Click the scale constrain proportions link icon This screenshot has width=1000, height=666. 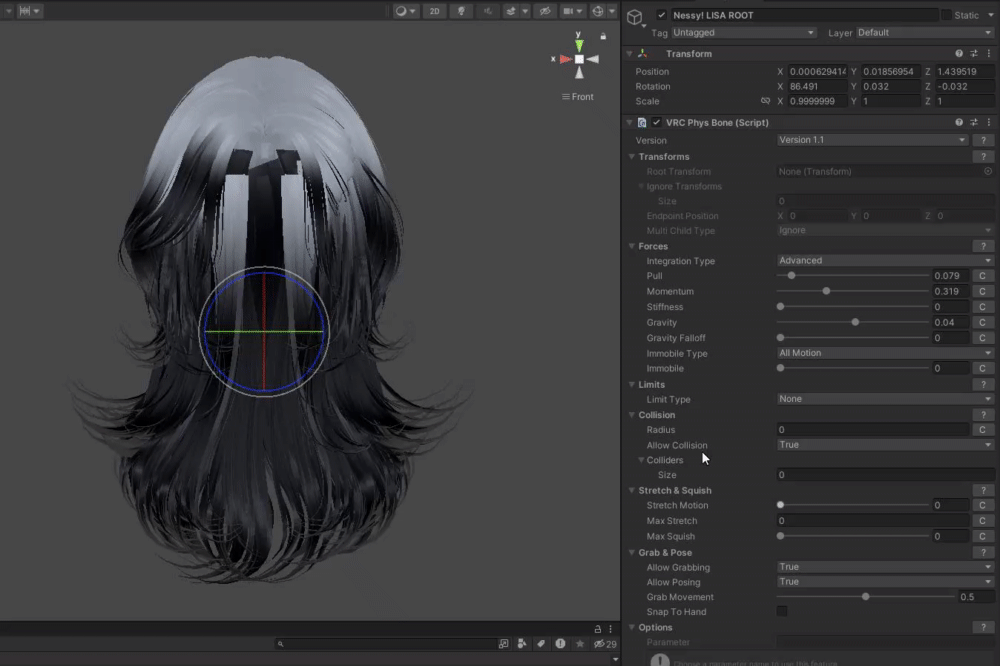click(766, 101)
